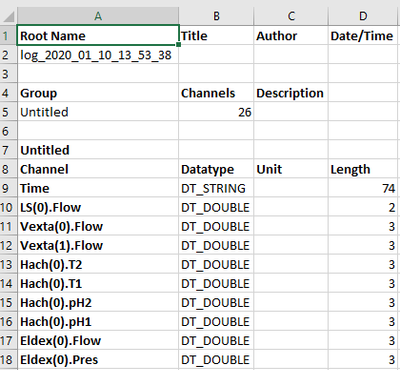Select length 3 in Eldex(0).Flow row
400x370 pixels.
click(x=364, y=340)
